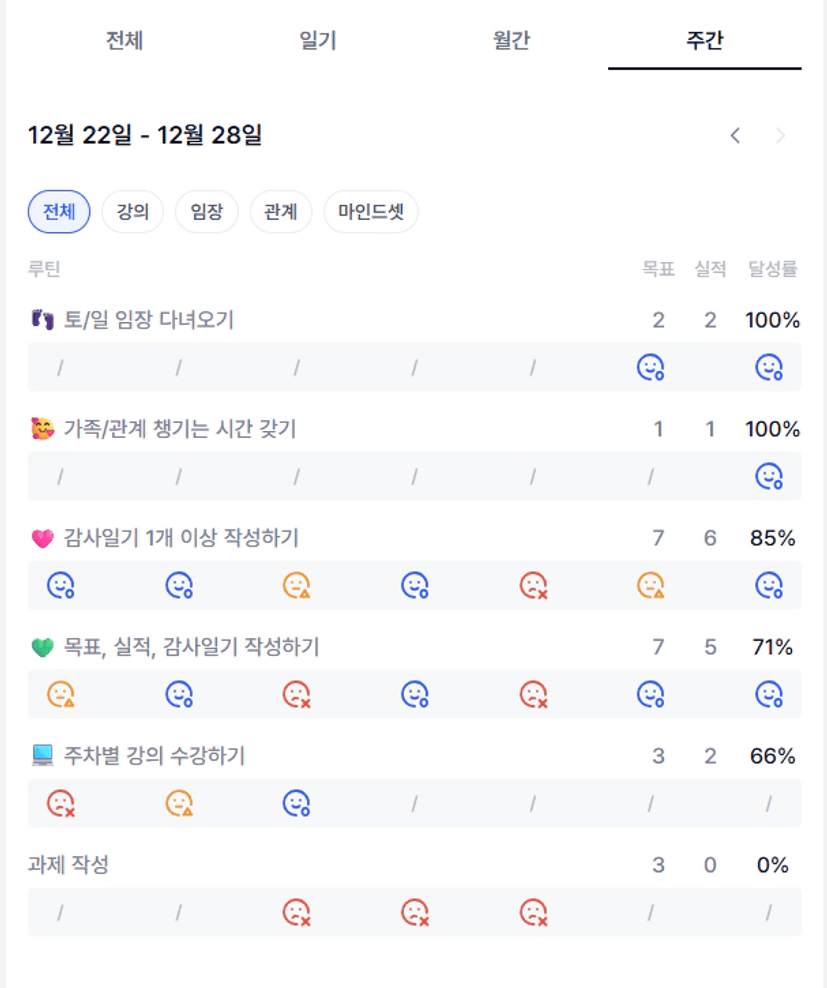The width and height of the screenshot is (827, 988).
Task: Switch to the 월간 tab
Action: [511, 41]
